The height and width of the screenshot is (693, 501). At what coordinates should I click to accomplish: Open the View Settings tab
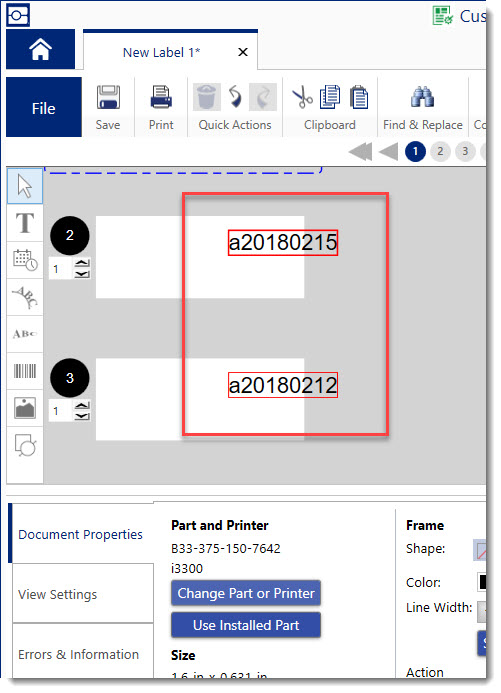coord(83,594)
